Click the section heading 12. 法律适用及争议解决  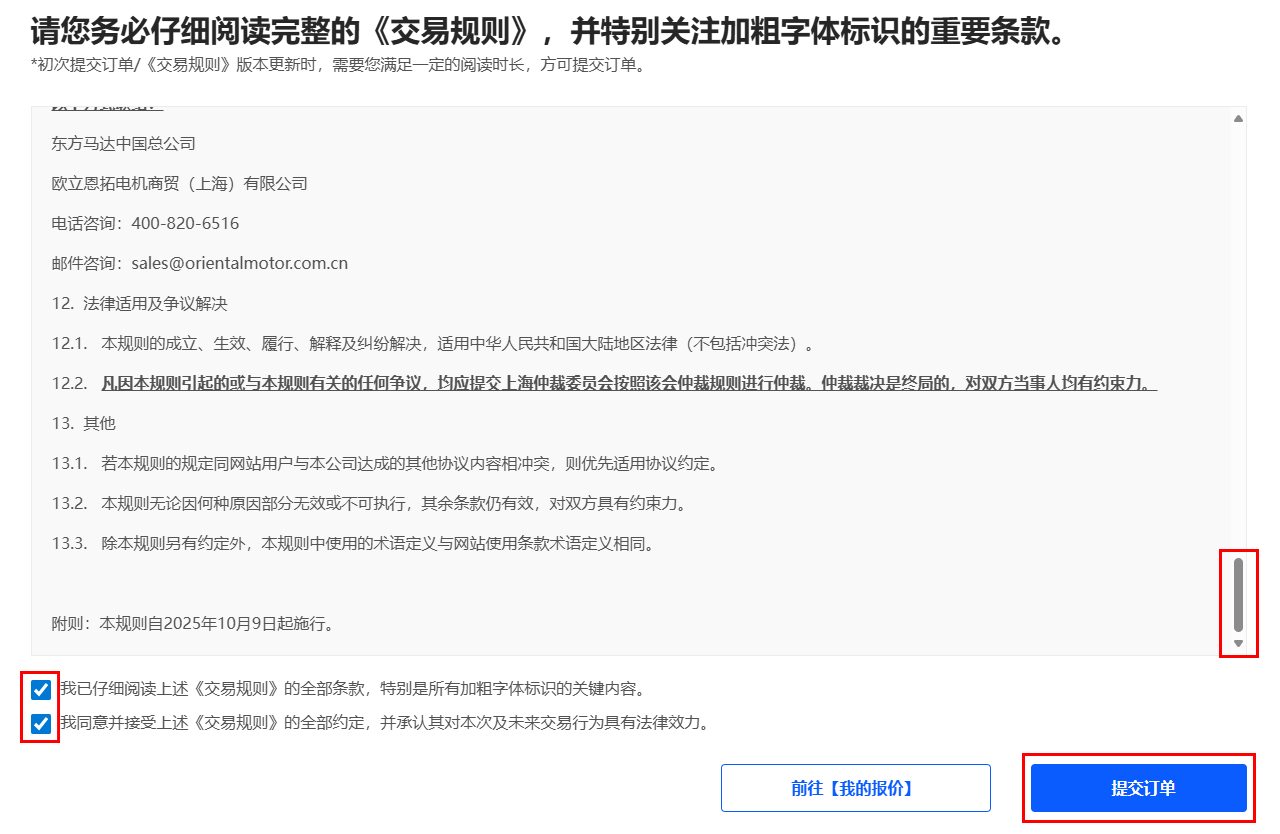tap(140, 304)
